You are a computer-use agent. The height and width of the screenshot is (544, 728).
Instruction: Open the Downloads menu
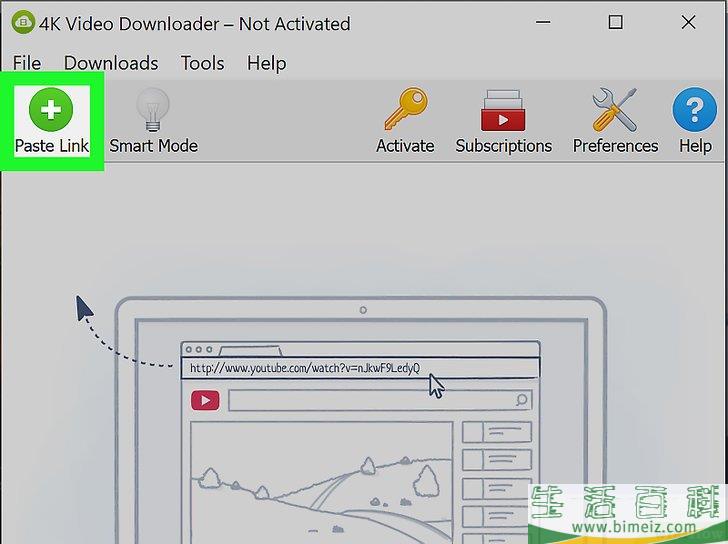(111, 63)
